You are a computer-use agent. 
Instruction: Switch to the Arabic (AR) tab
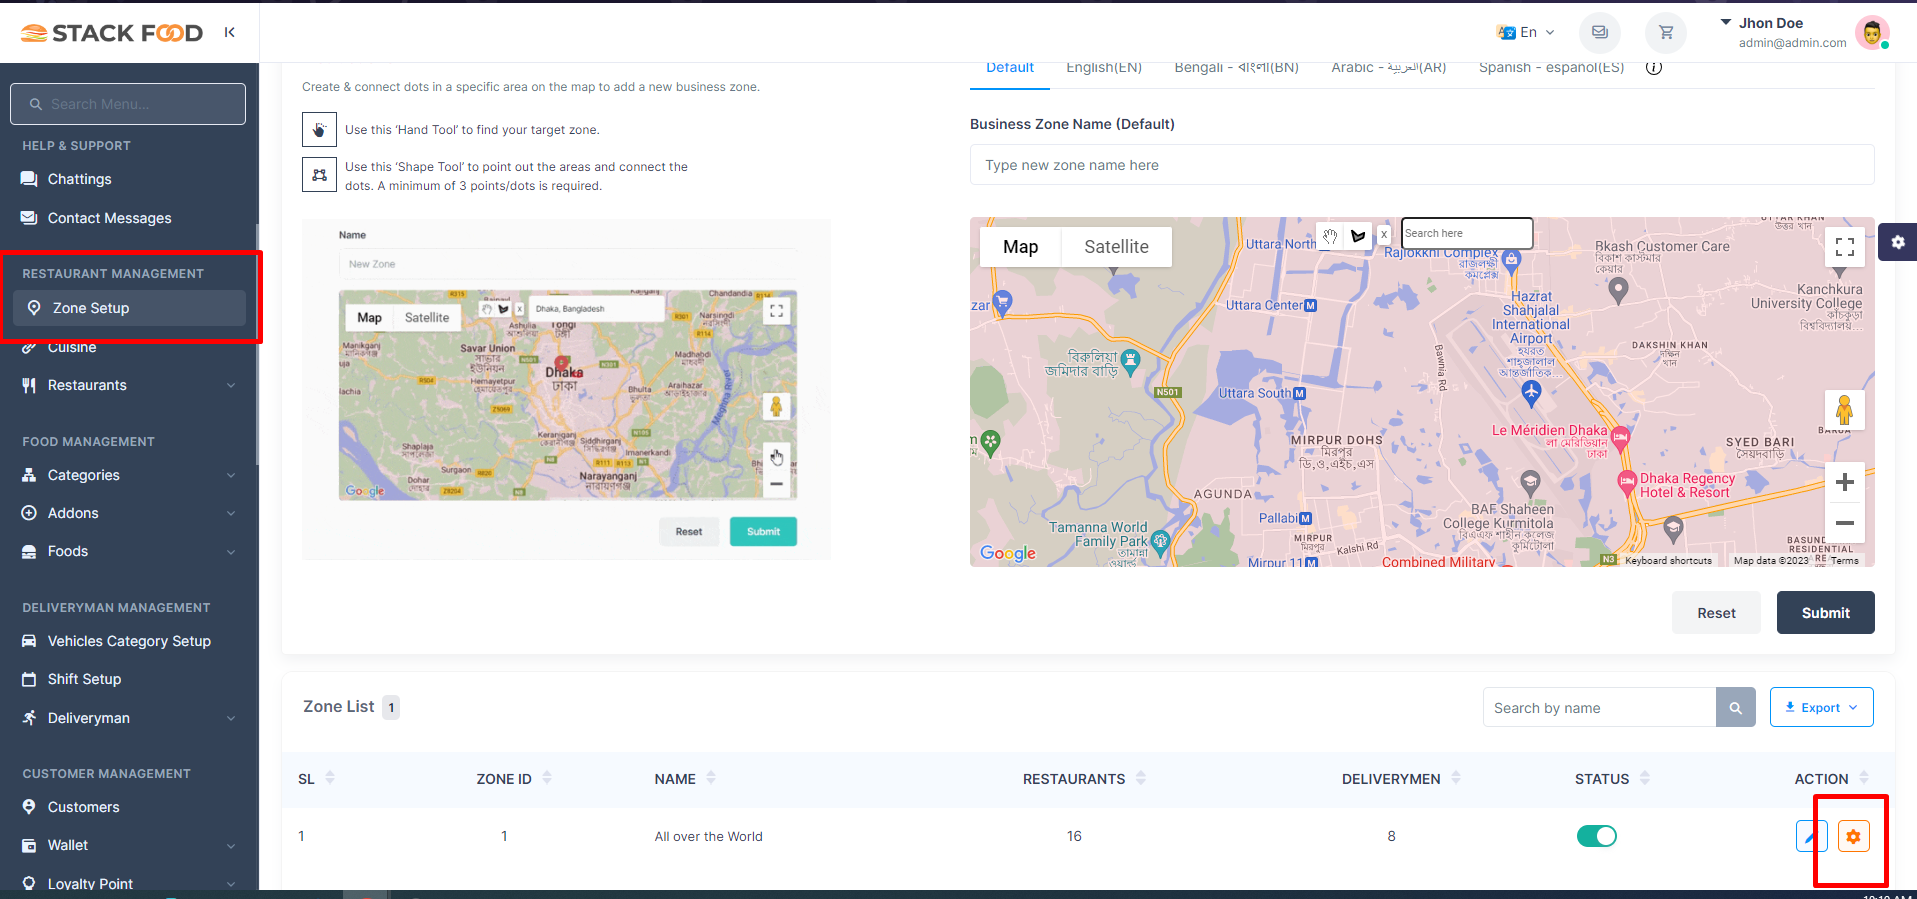click(x=1389, y=68)
